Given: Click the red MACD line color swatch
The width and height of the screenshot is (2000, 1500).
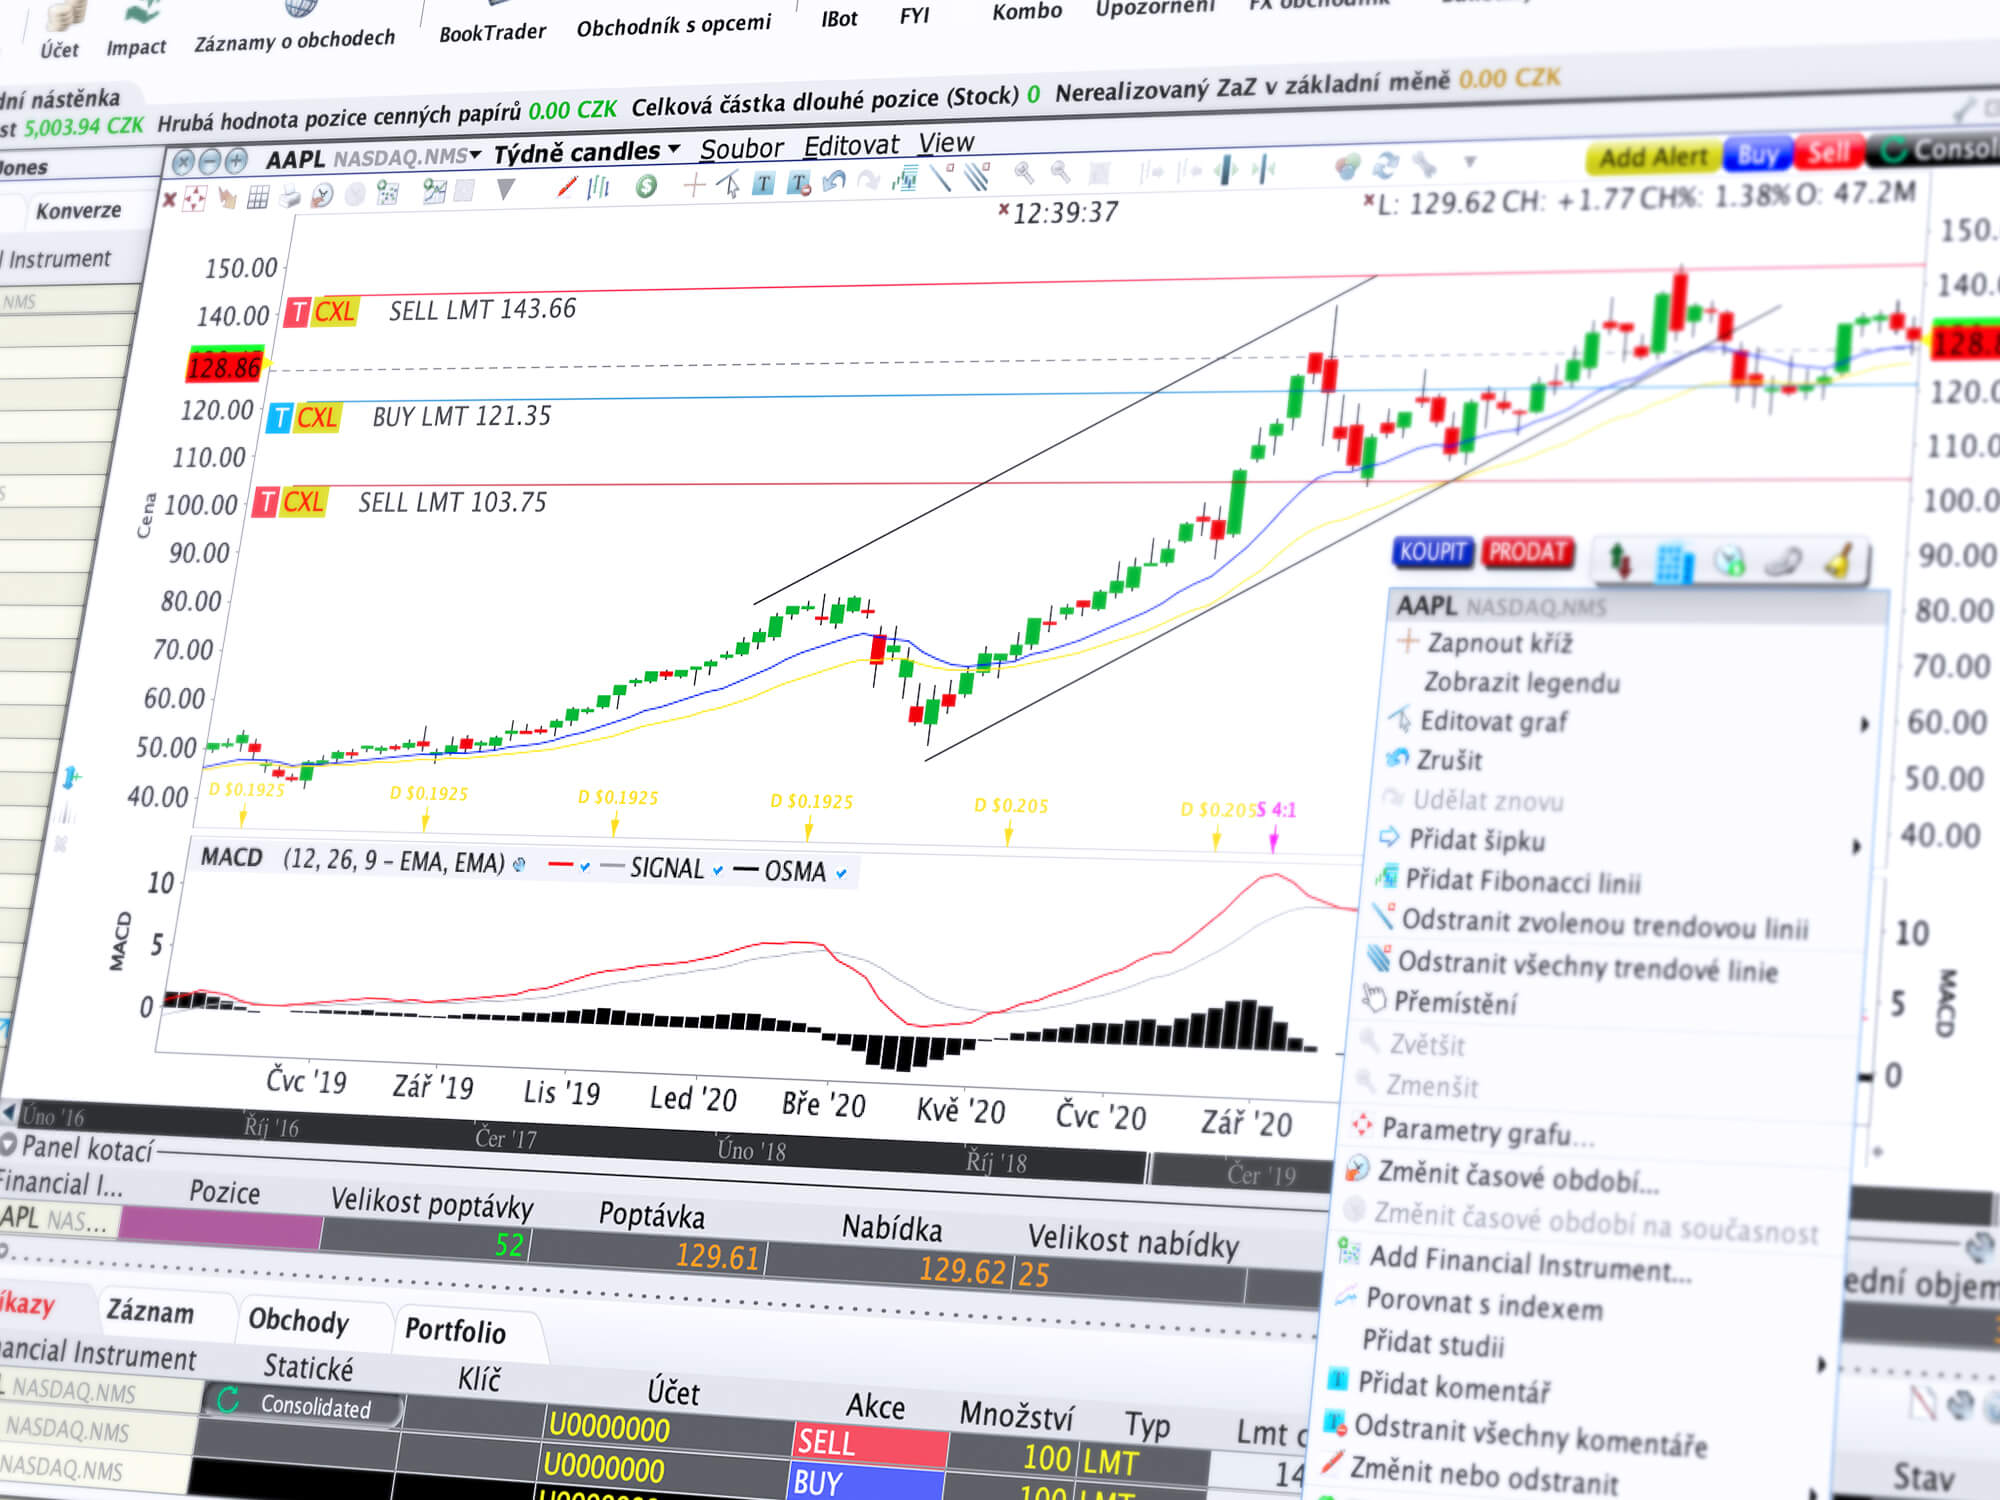Looking at the screenshot, I should point(561,864).
